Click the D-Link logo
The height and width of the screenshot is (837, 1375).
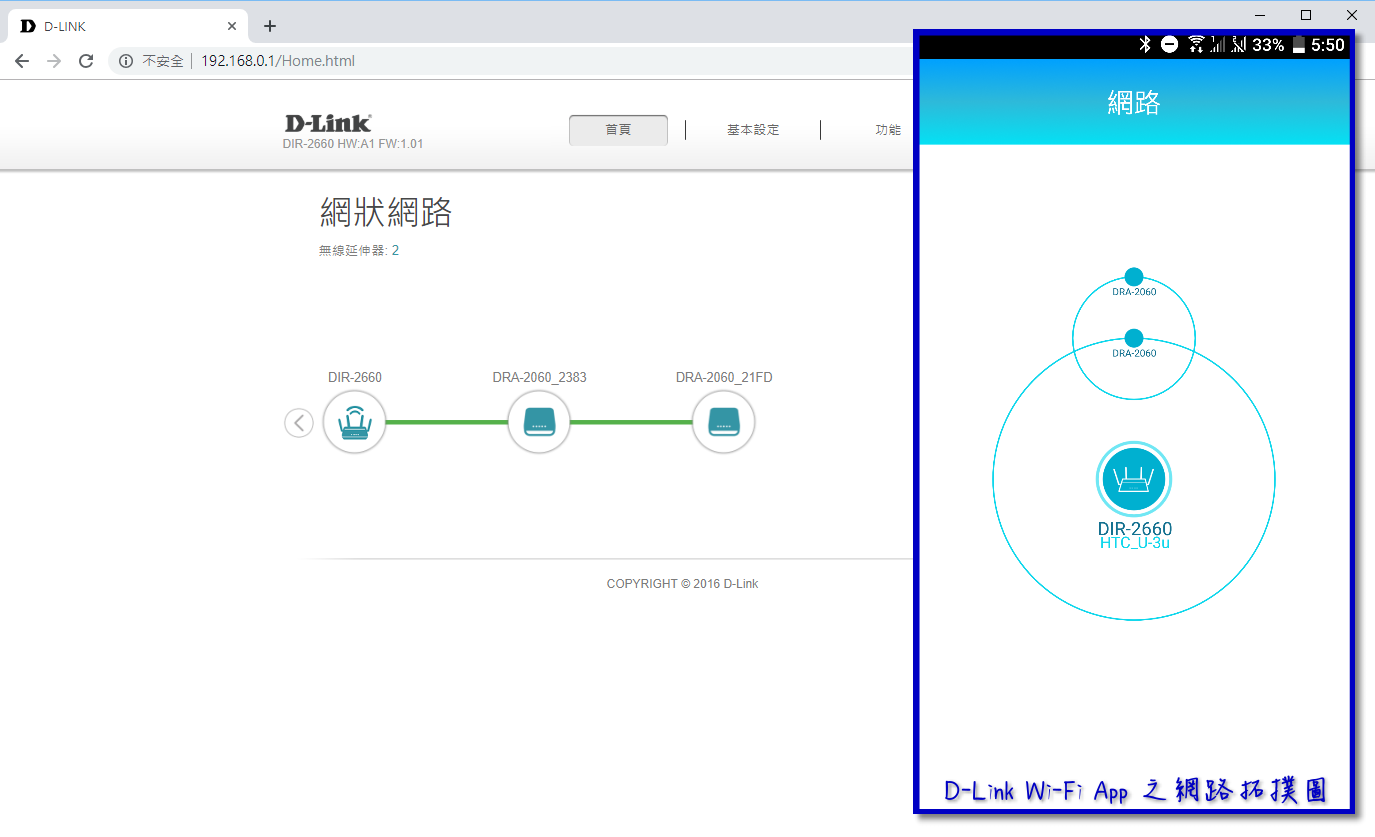(x=328, y=123)
